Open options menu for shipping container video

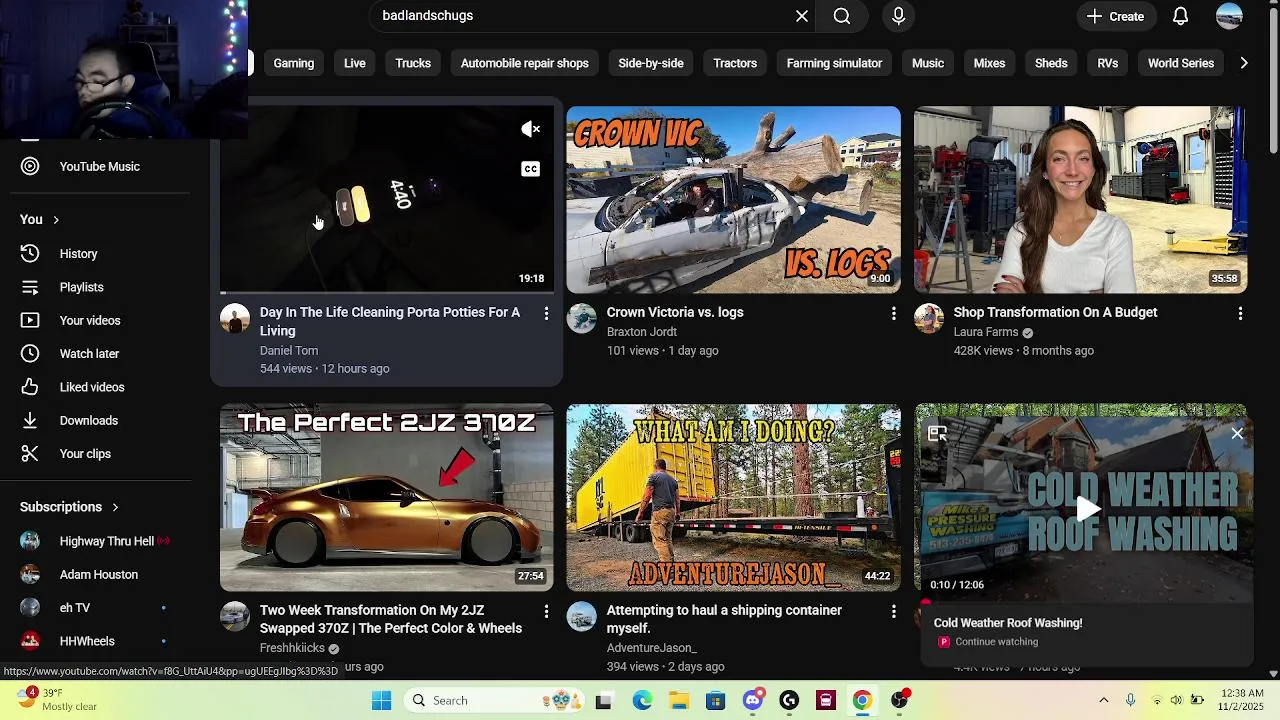[x=893, y=611]
